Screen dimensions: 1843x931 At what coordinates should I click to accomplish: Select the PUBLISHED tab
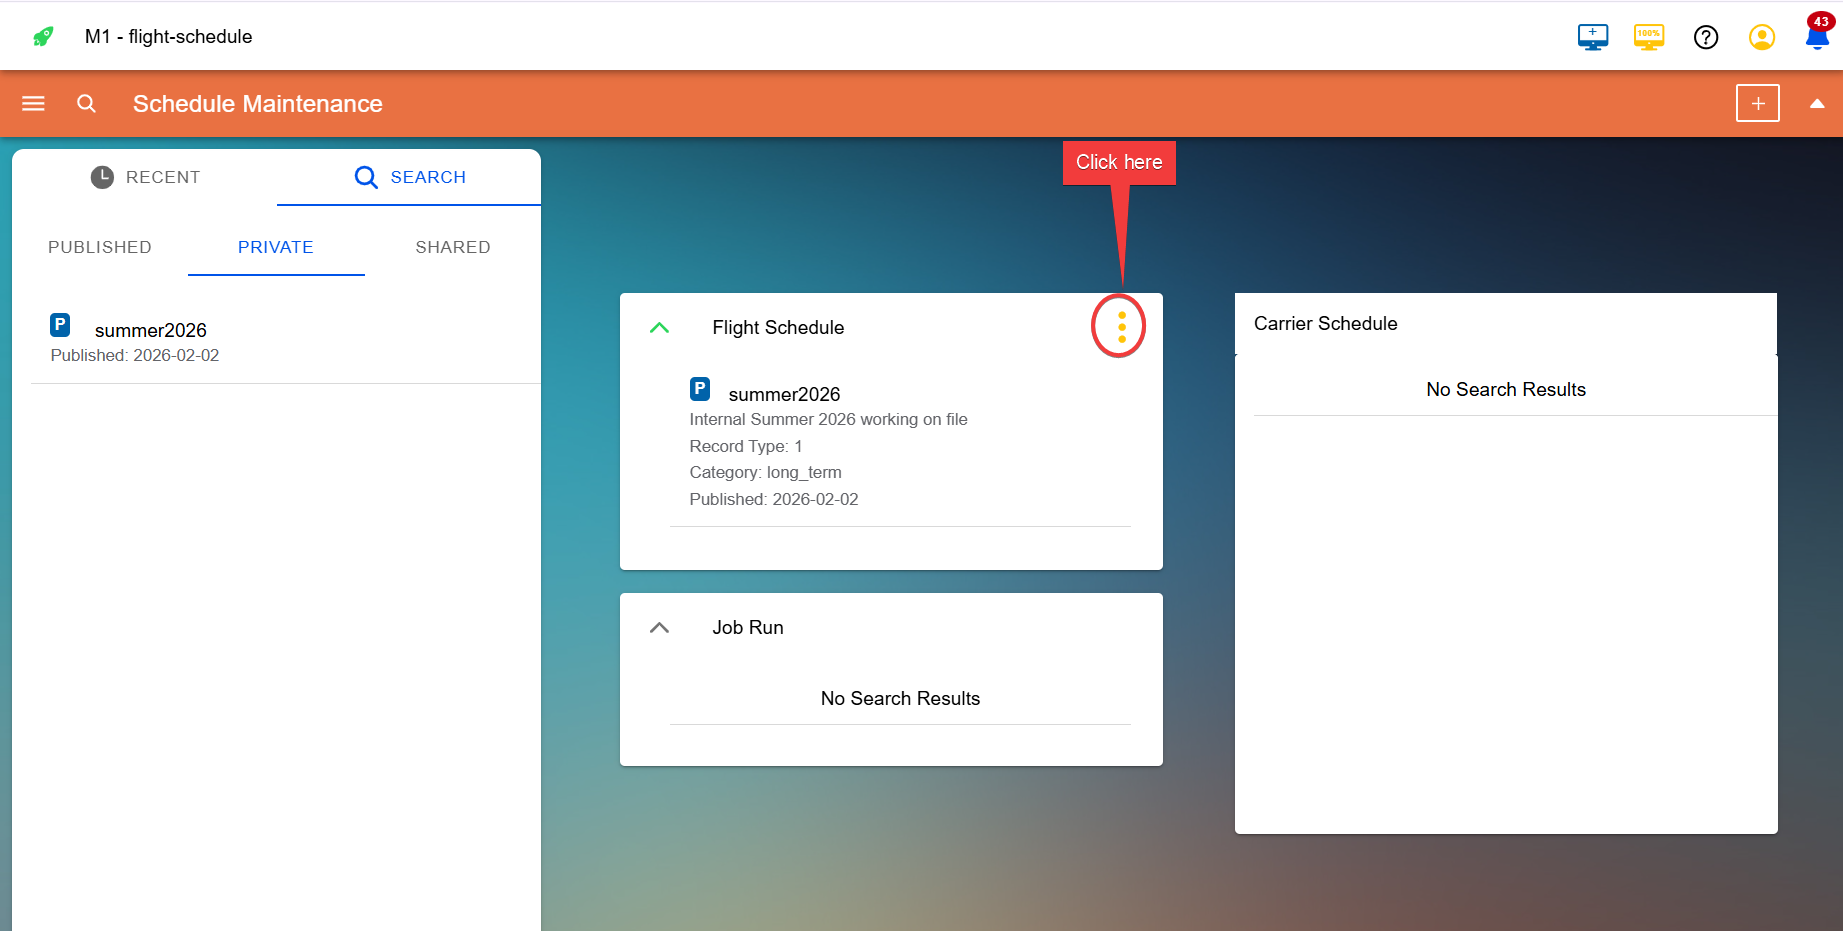point(100,247)
